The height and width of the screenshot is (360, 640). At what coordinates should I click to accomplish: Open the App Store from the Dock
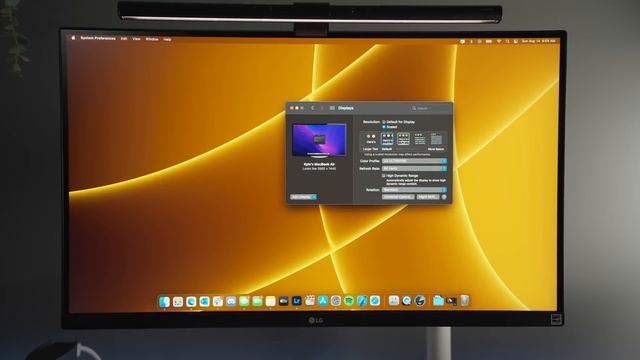[x=323, y=301]
